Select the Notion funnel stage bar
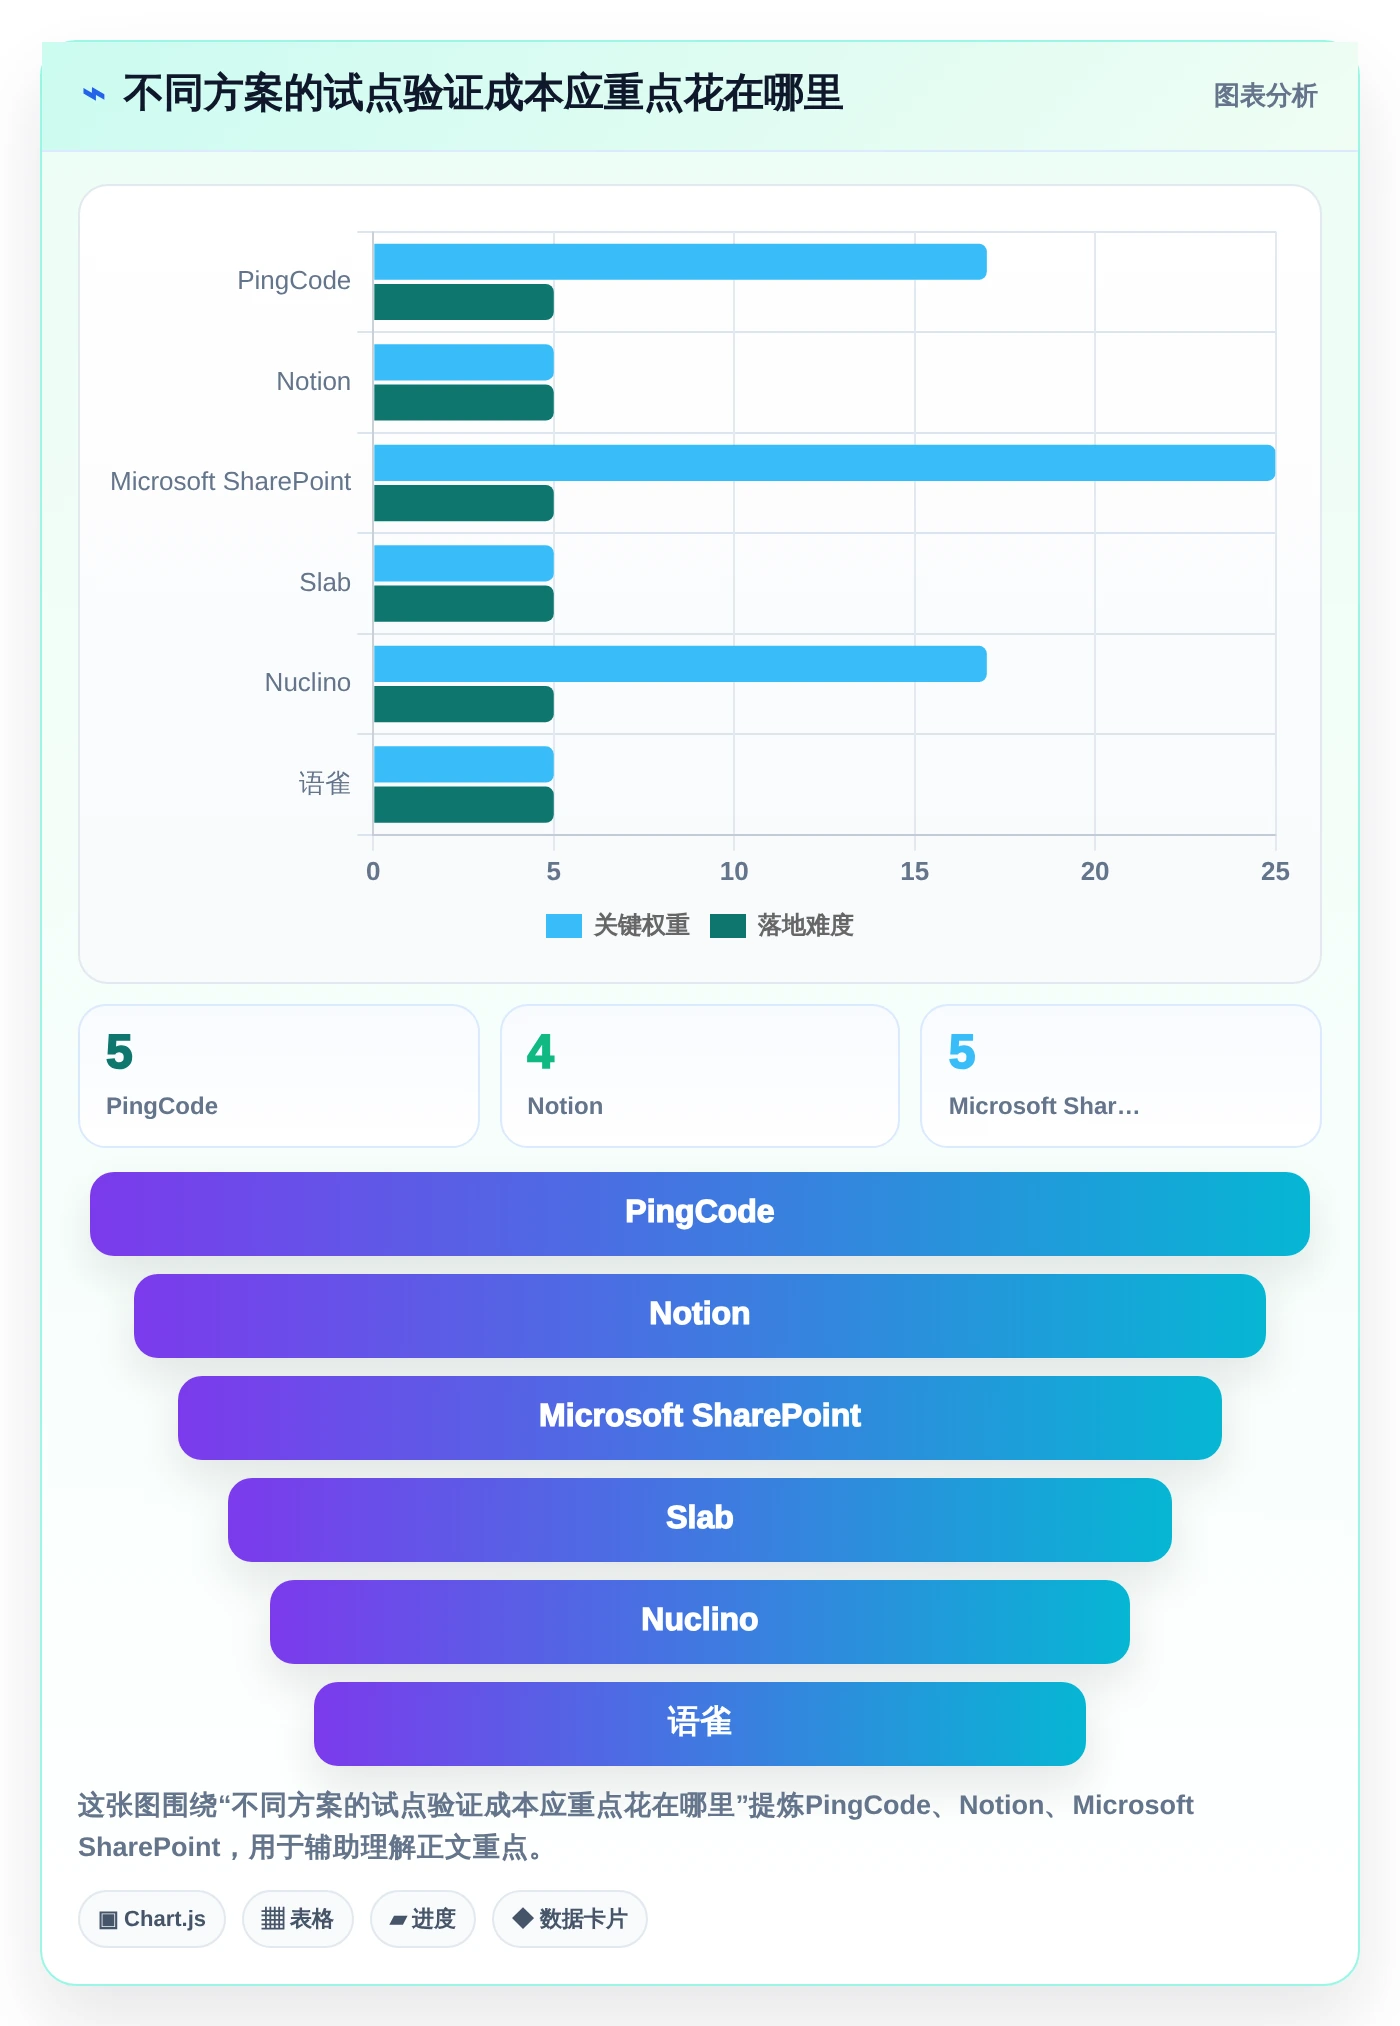1400x2026 pixels. point(700,1316)
